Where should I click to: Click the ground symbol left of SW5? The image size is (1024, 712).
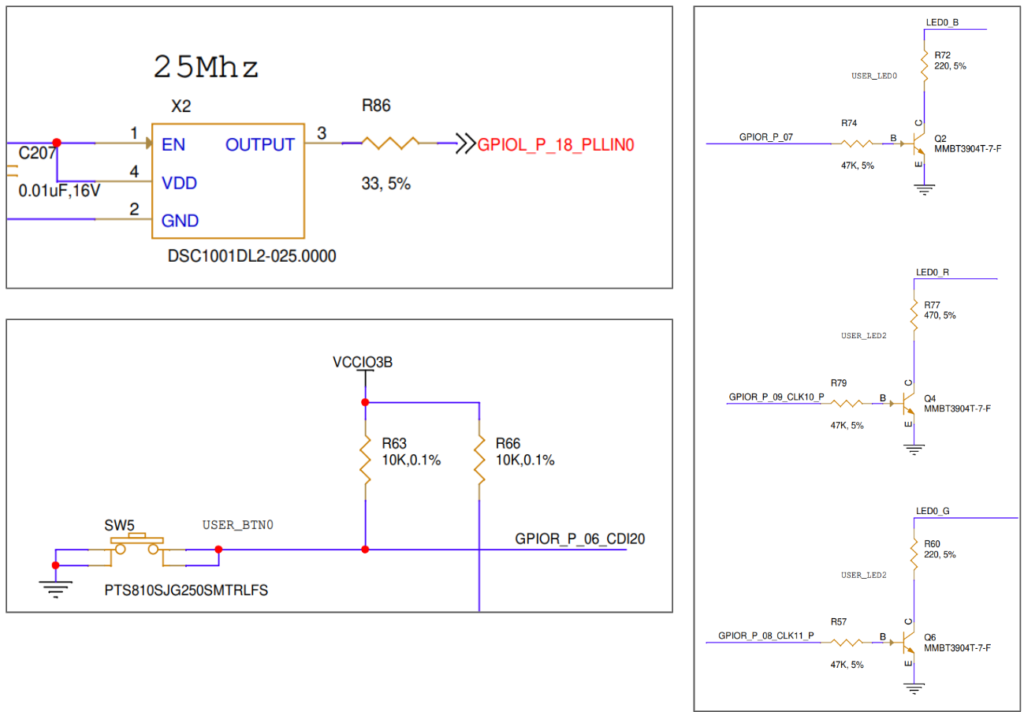(56, 589)
